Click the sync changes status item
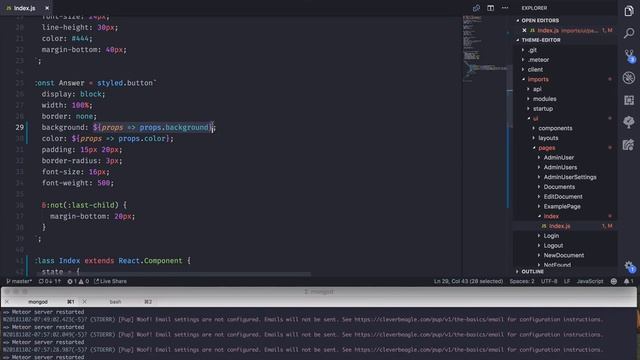 [50, 281]
